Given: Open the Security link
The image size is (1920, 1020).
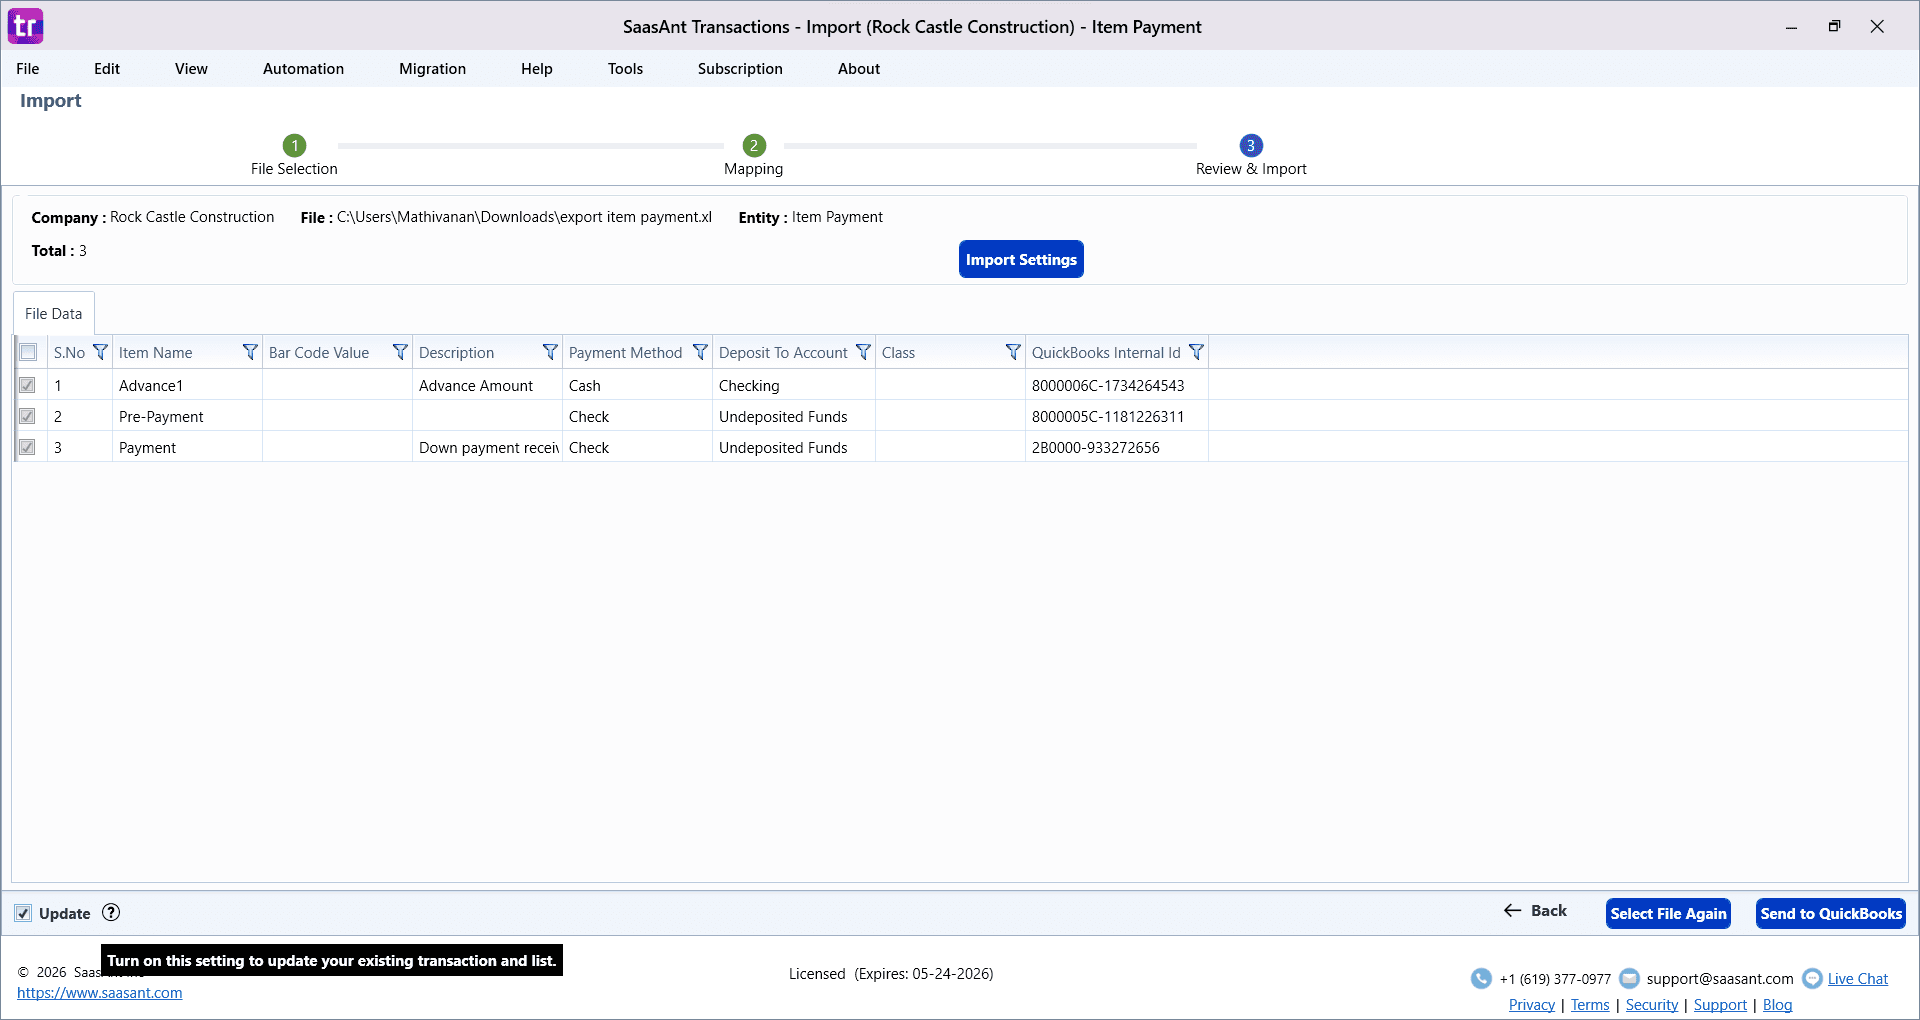Looking at the screenshot, I should click(1652, 1005).
